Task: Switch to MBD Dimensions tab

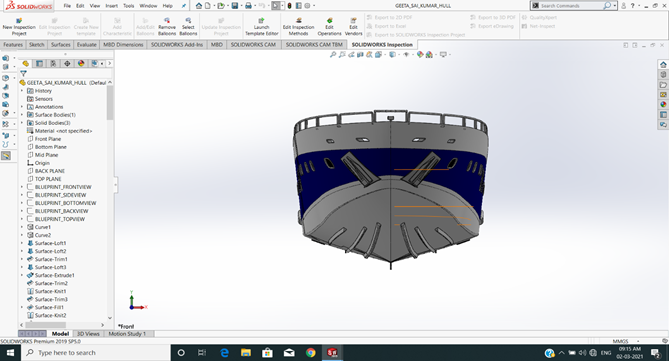Action: [123, 44]
